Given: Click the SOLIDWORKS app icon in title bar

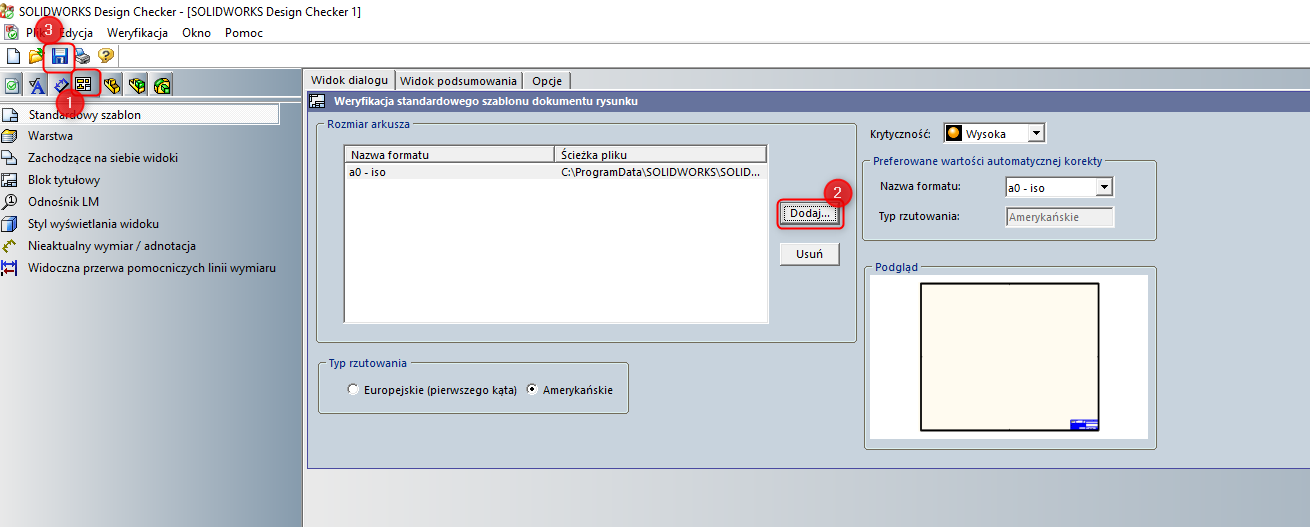Looking at the screenshot, I should coord(8,11).
